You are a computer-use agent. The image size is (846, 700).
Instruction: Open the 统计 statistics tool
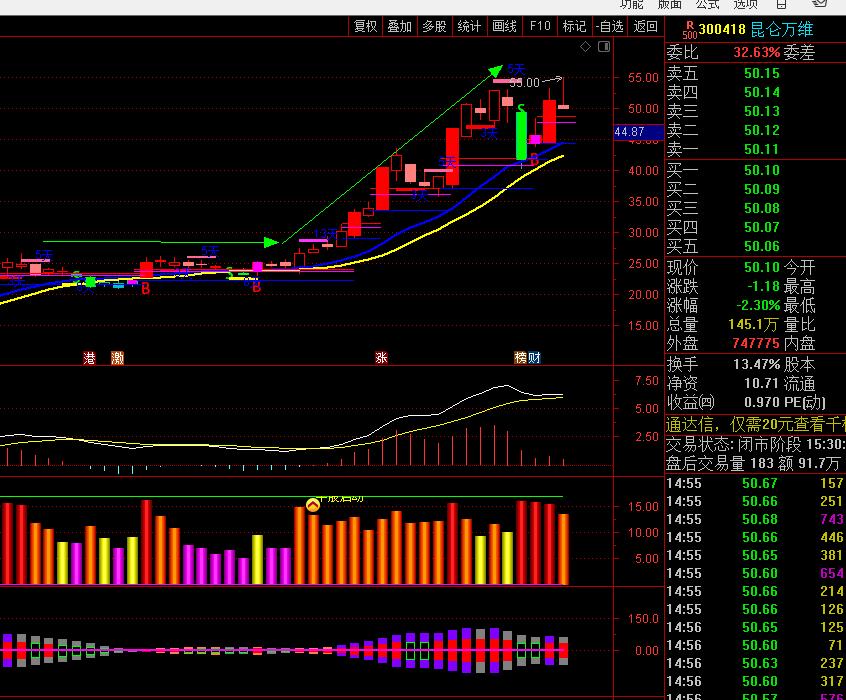pyautogui.click(x=469, y=26)
